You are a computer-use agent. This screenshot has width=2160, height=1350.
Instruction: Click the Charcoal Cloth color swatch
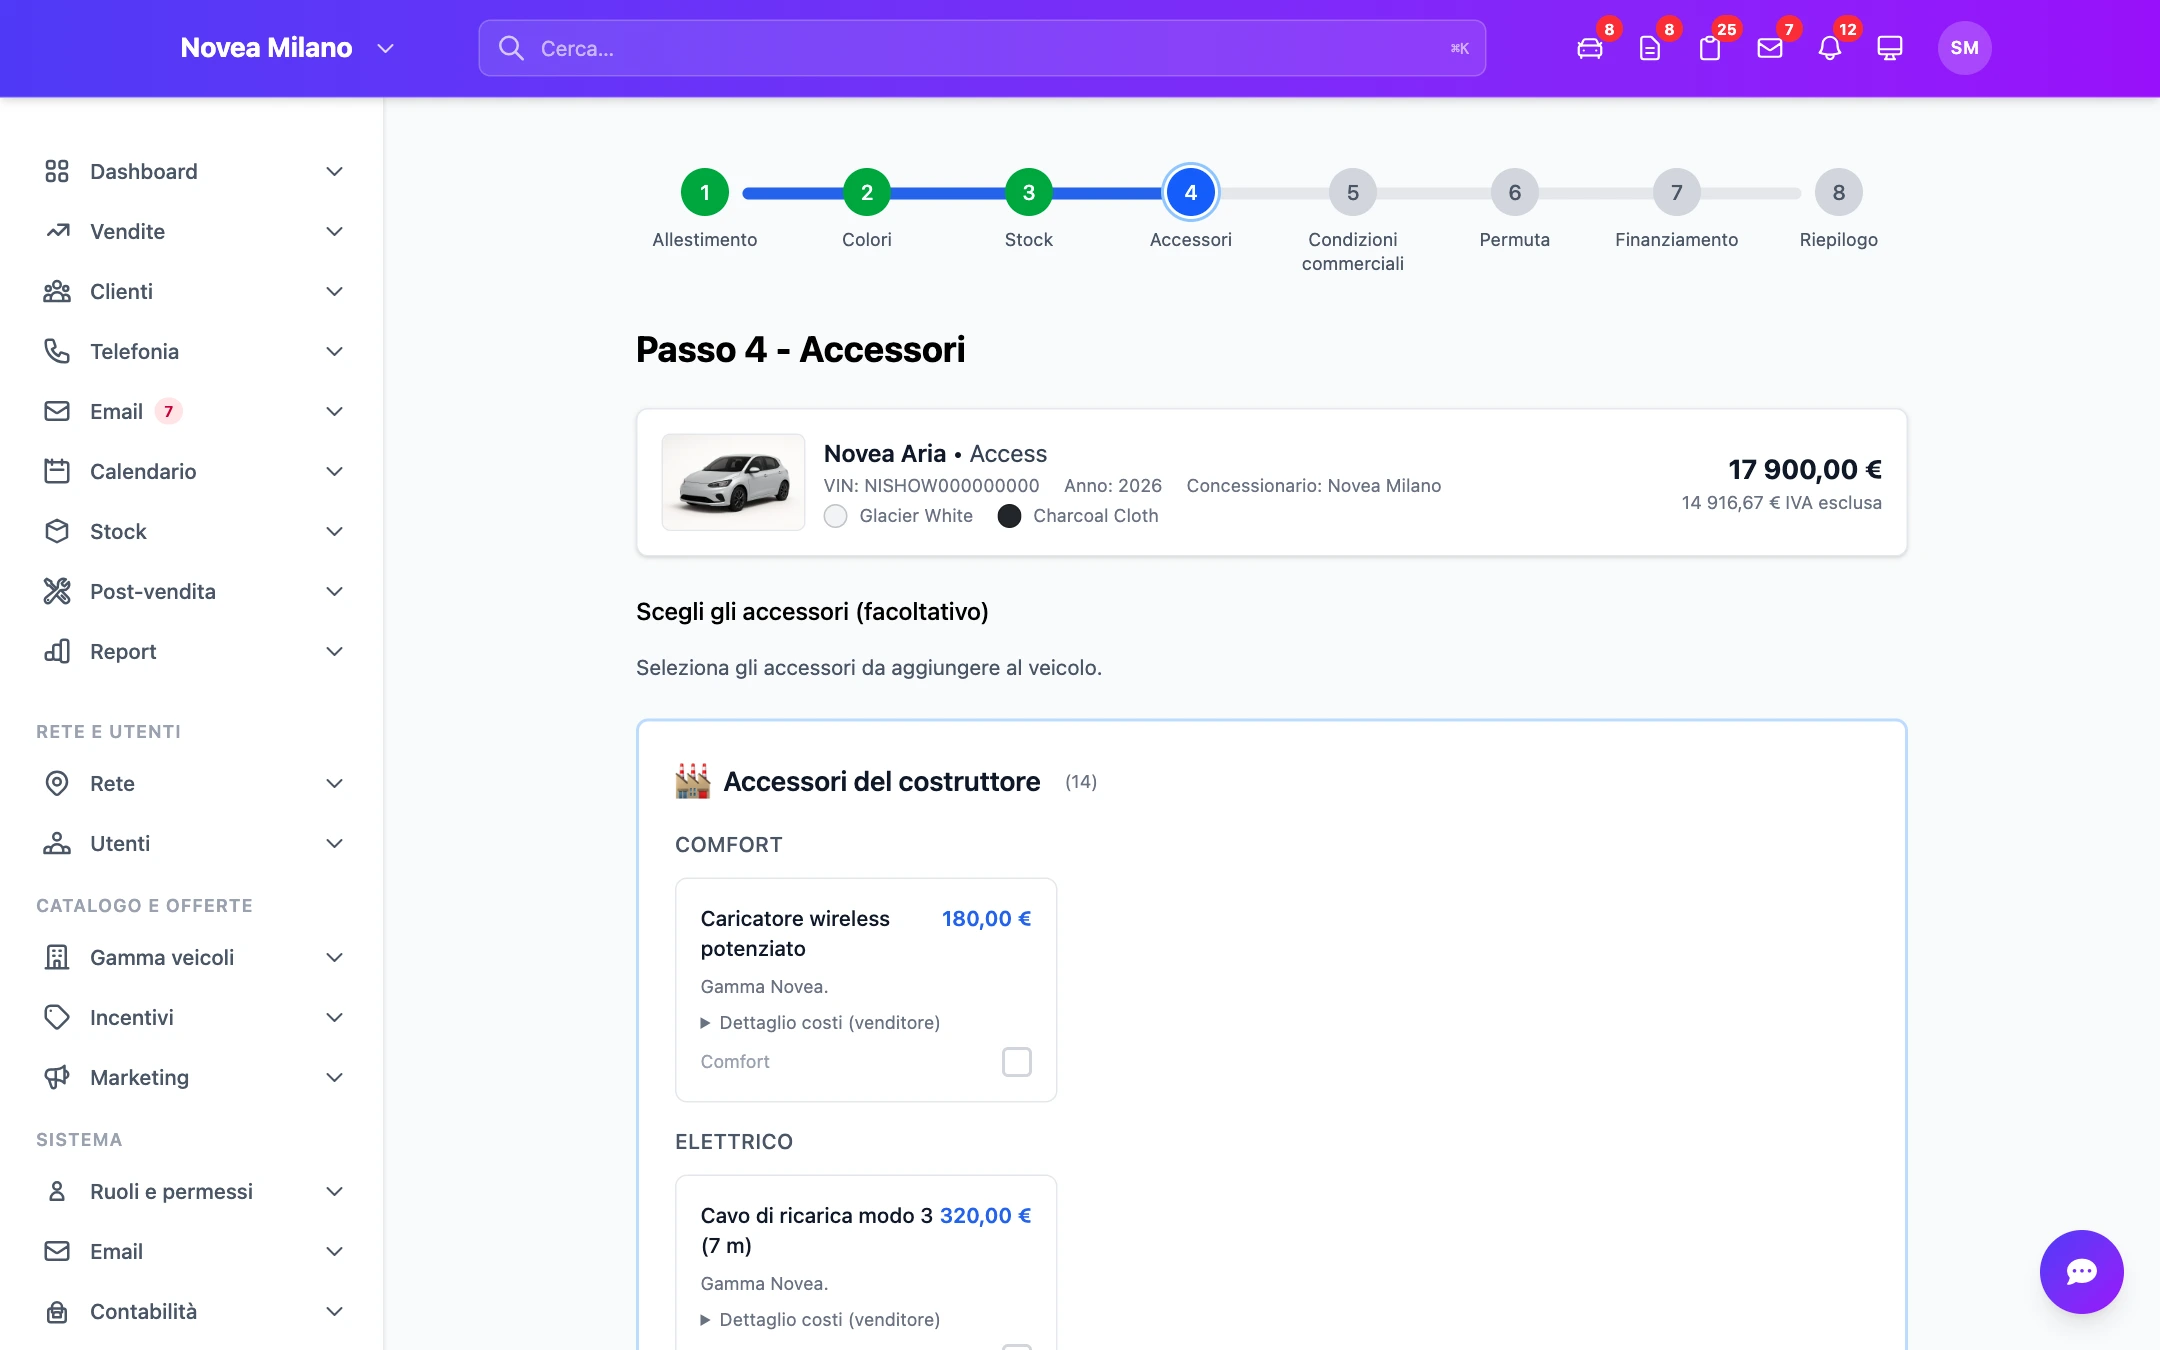click(x=1010, y=516)
